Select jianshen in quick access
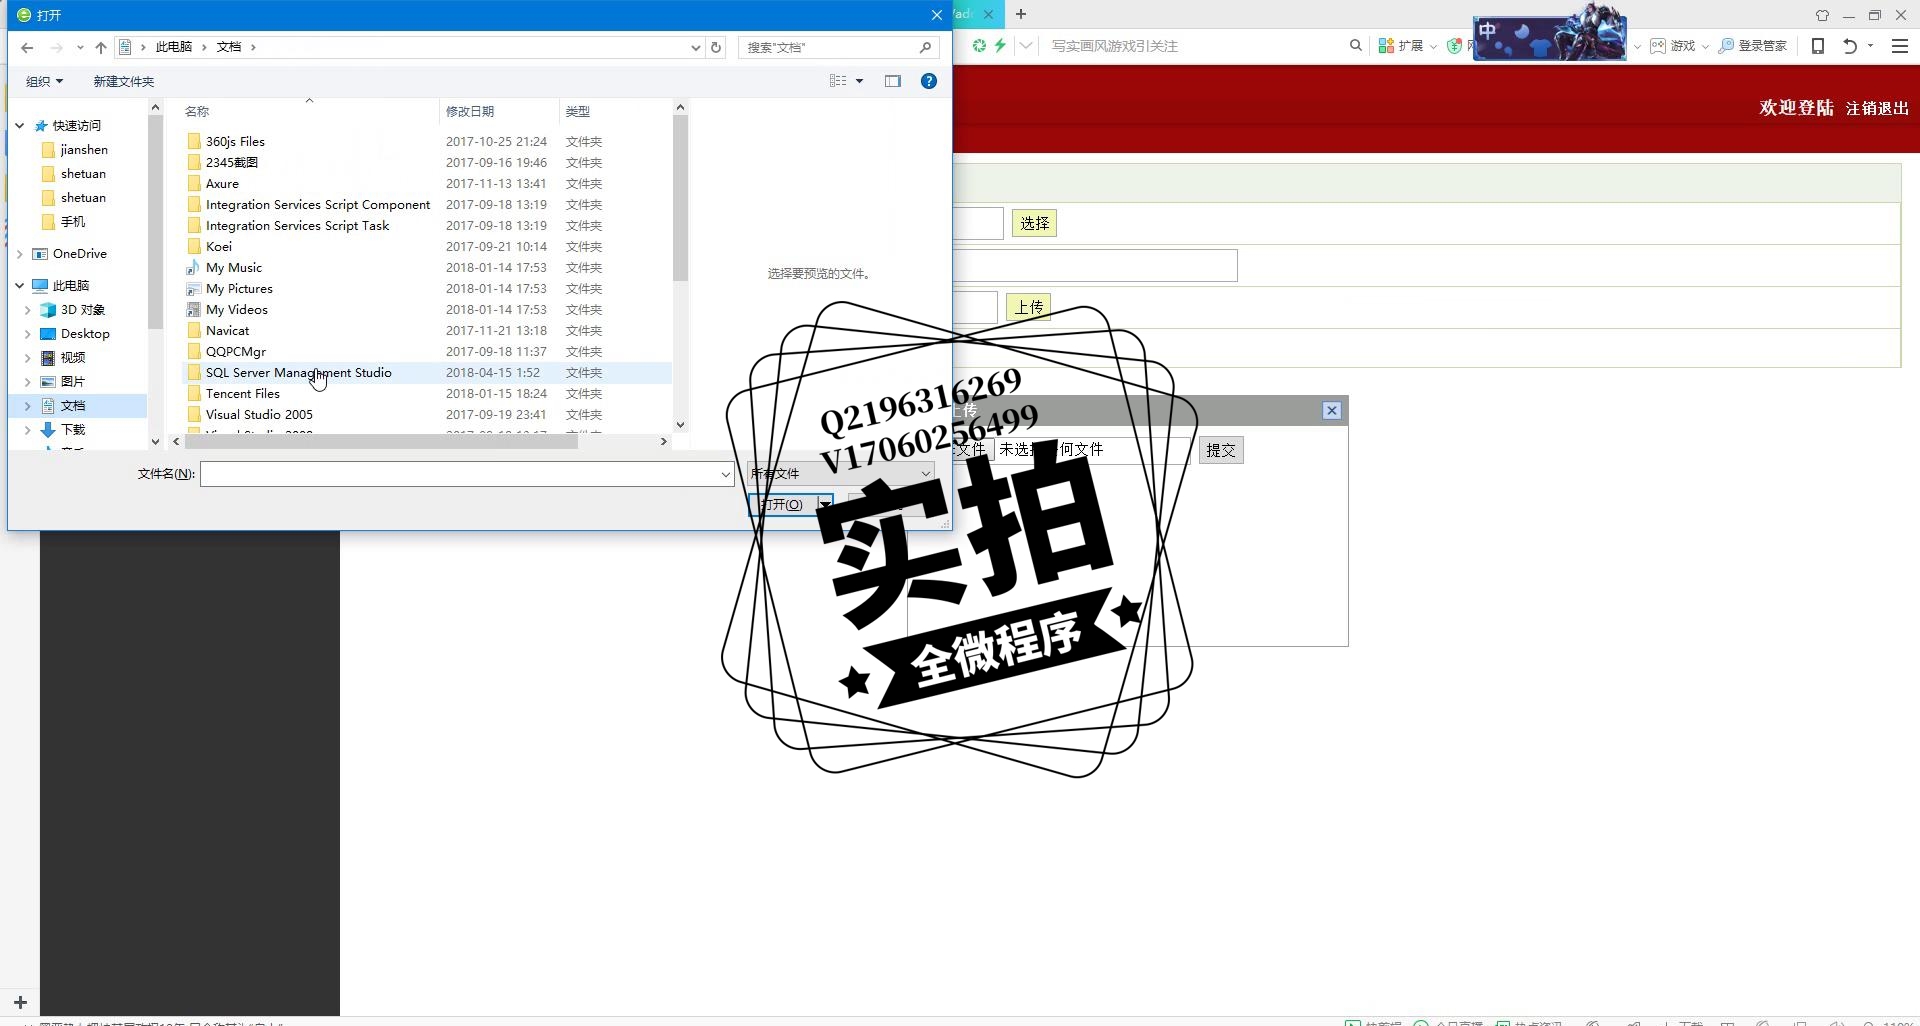The image size is (1920, 1026). point(84,149)
